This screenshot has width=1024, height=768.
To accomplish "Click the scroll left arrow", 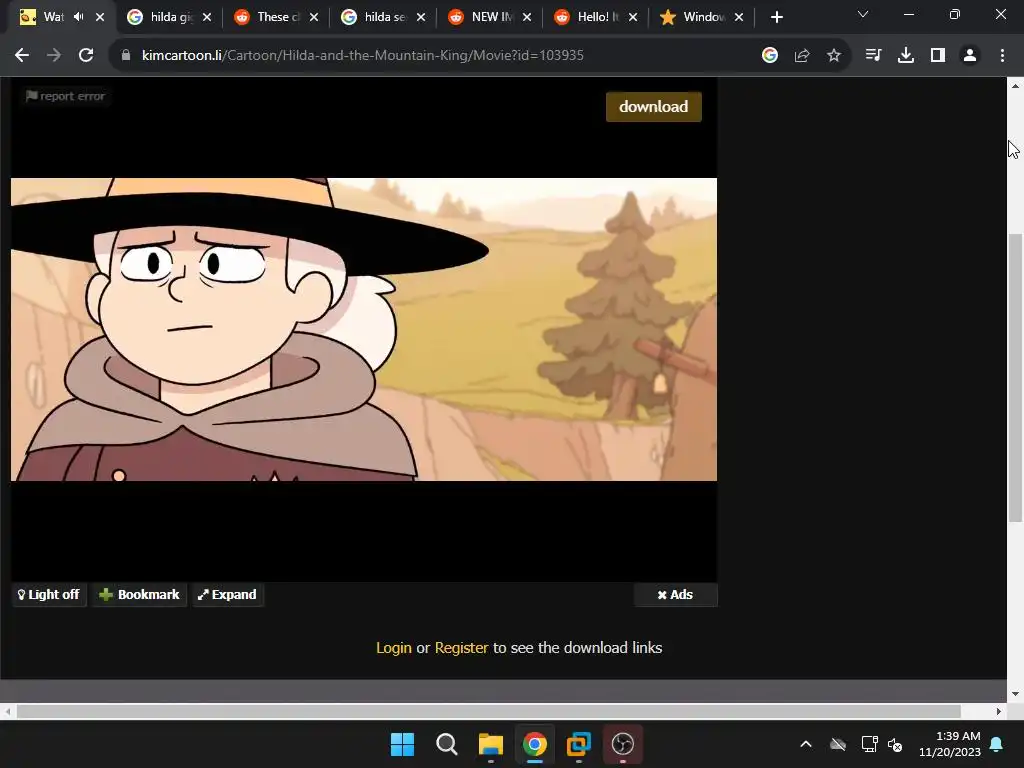I will pos(7,711).
